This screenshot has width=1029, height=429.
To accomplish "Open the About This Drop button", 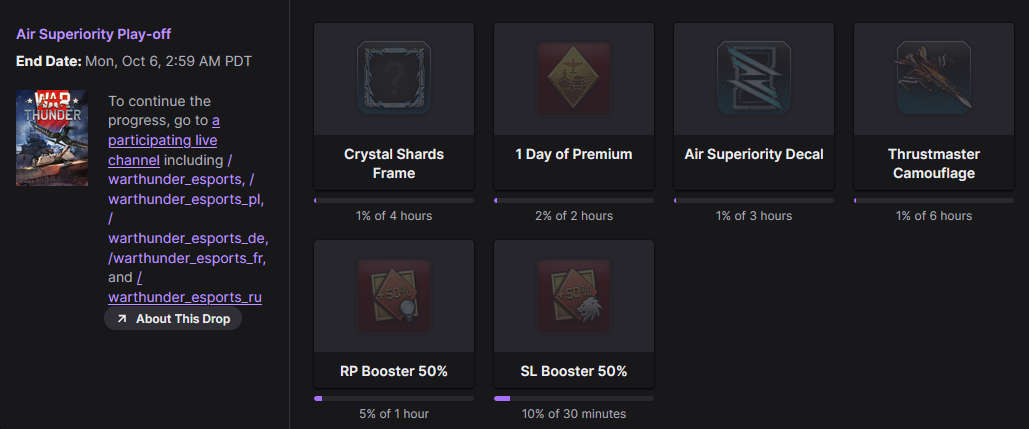I will point(173,319).
